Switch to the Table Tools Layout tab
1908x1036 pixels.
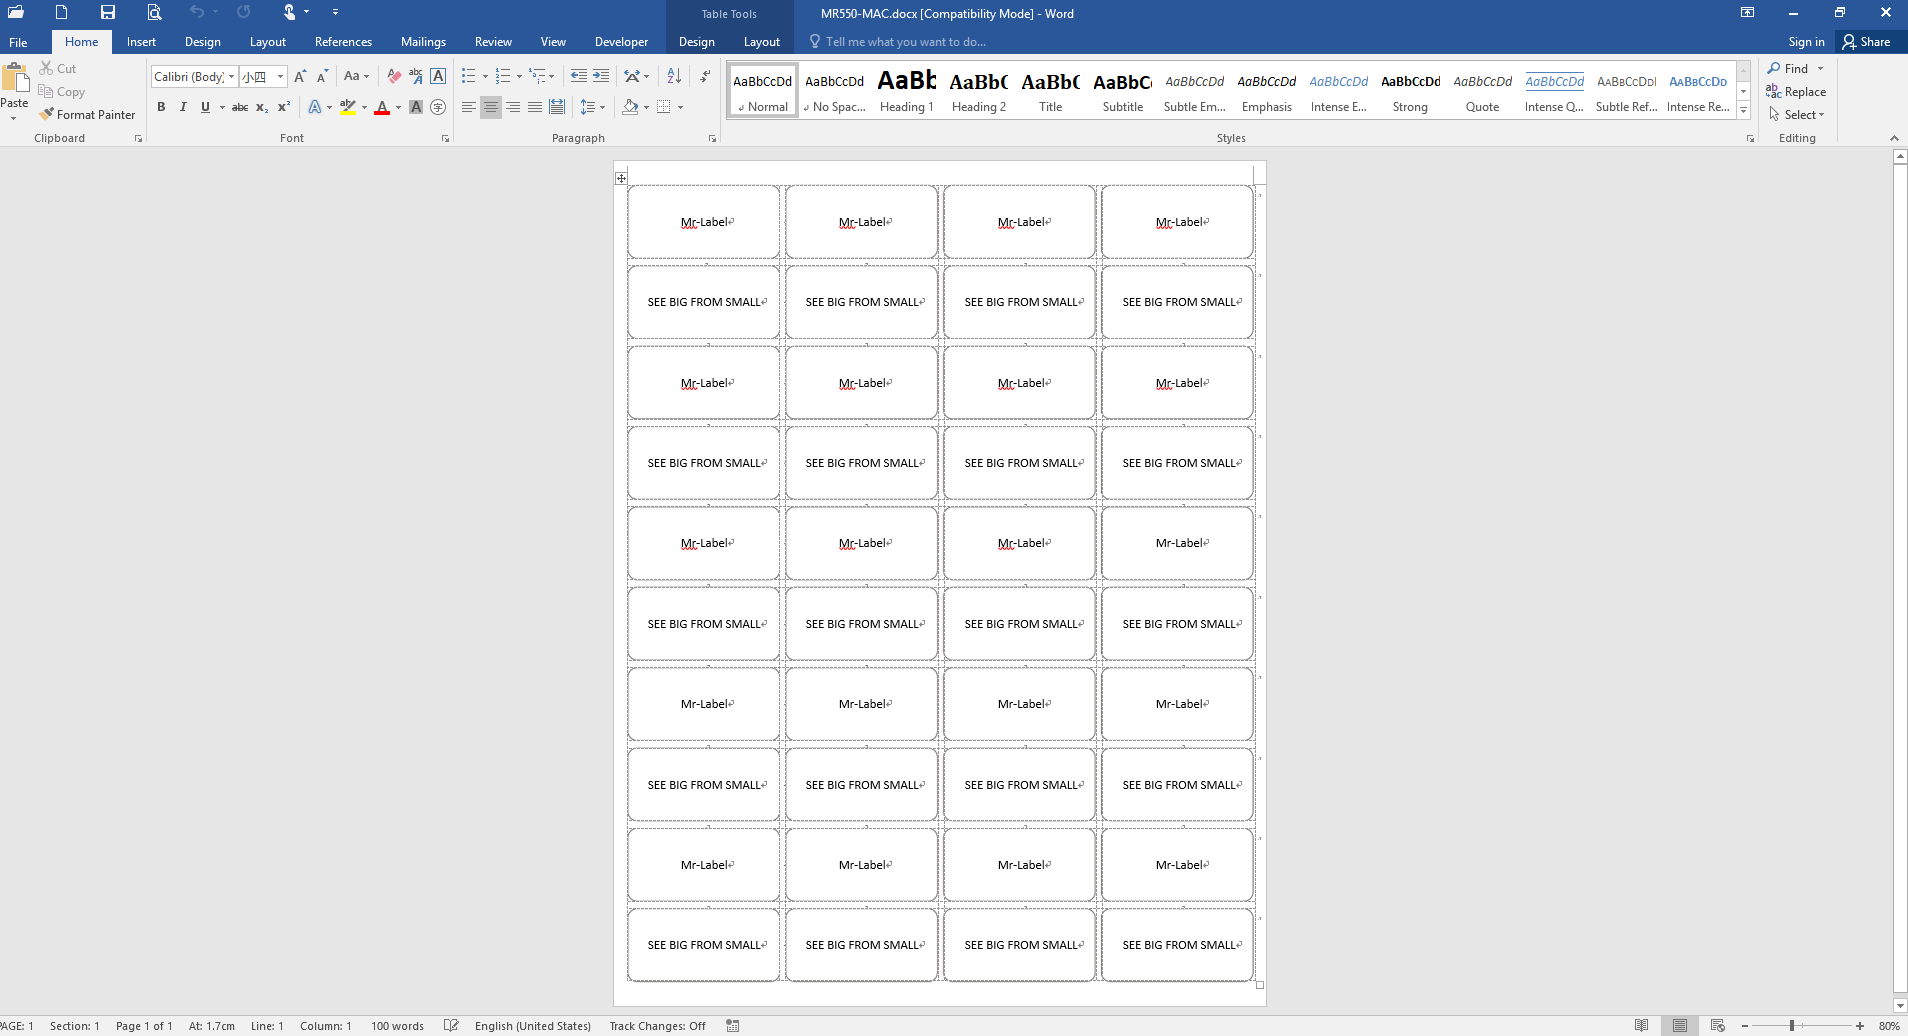pos(761,42)
